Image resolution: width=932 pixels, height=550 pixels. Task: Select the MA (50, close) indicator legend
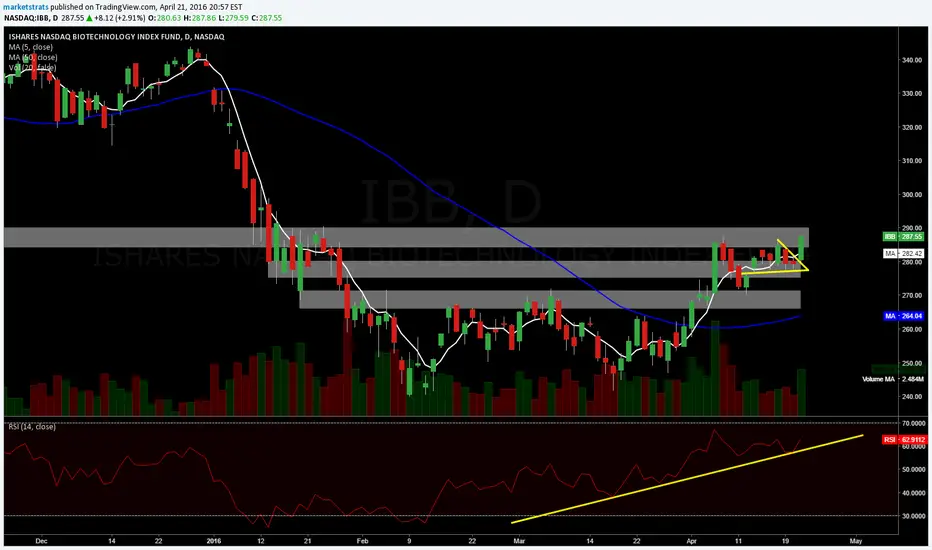coord(33,57)
